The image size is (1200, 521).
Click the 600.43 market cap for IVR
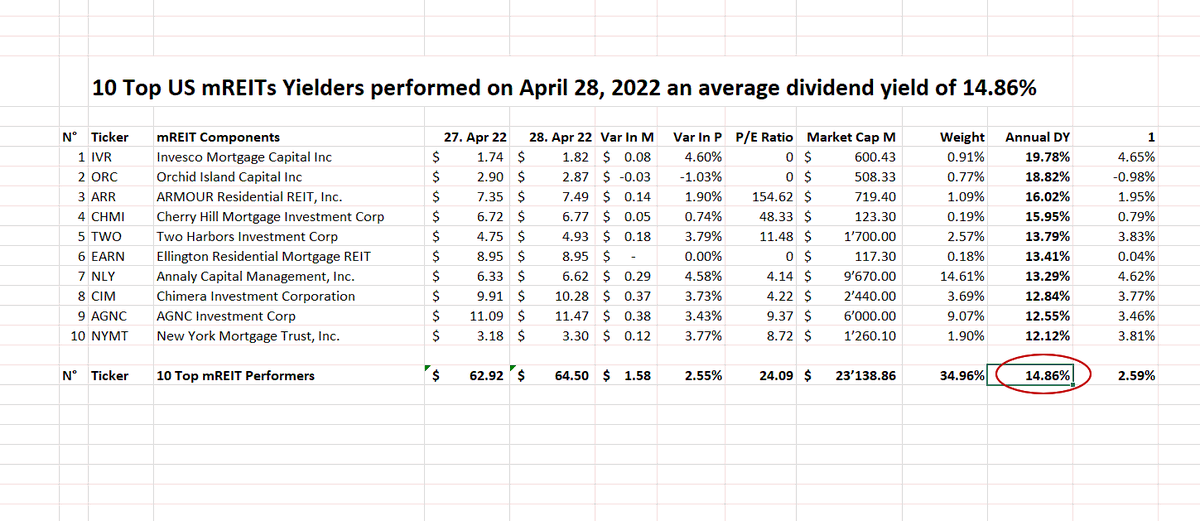(x=875, y=157)
